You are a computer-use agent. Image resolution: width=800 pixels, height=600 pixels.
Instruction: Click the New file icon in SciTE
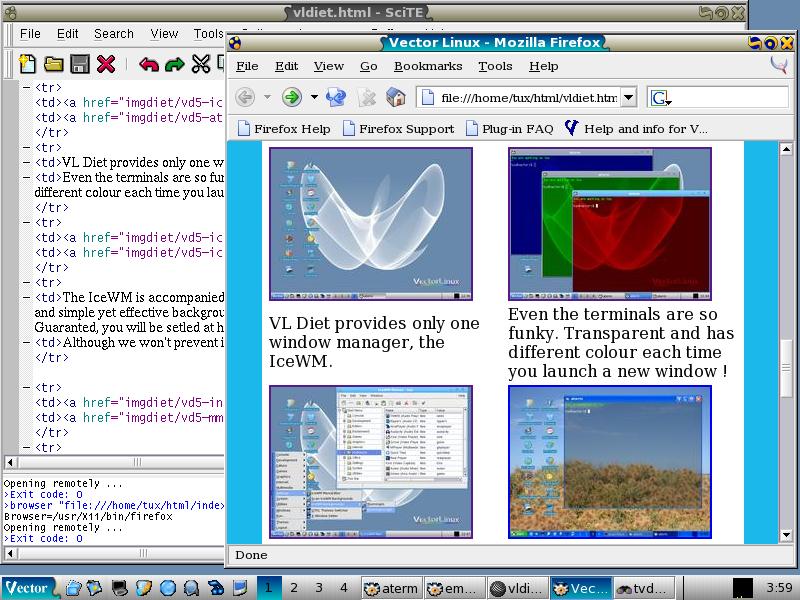tap(28, 64)
